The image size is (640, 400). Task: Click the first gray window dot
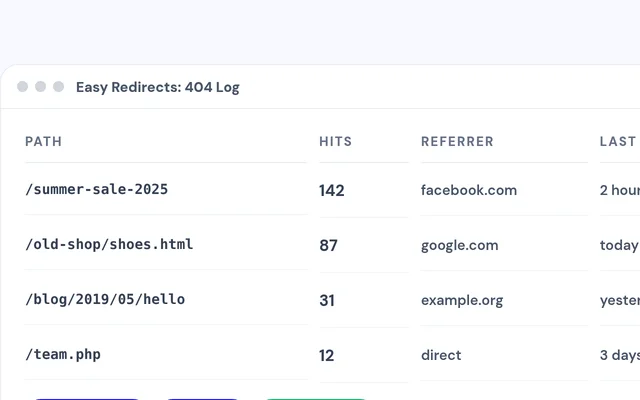[x=22, y=87]
